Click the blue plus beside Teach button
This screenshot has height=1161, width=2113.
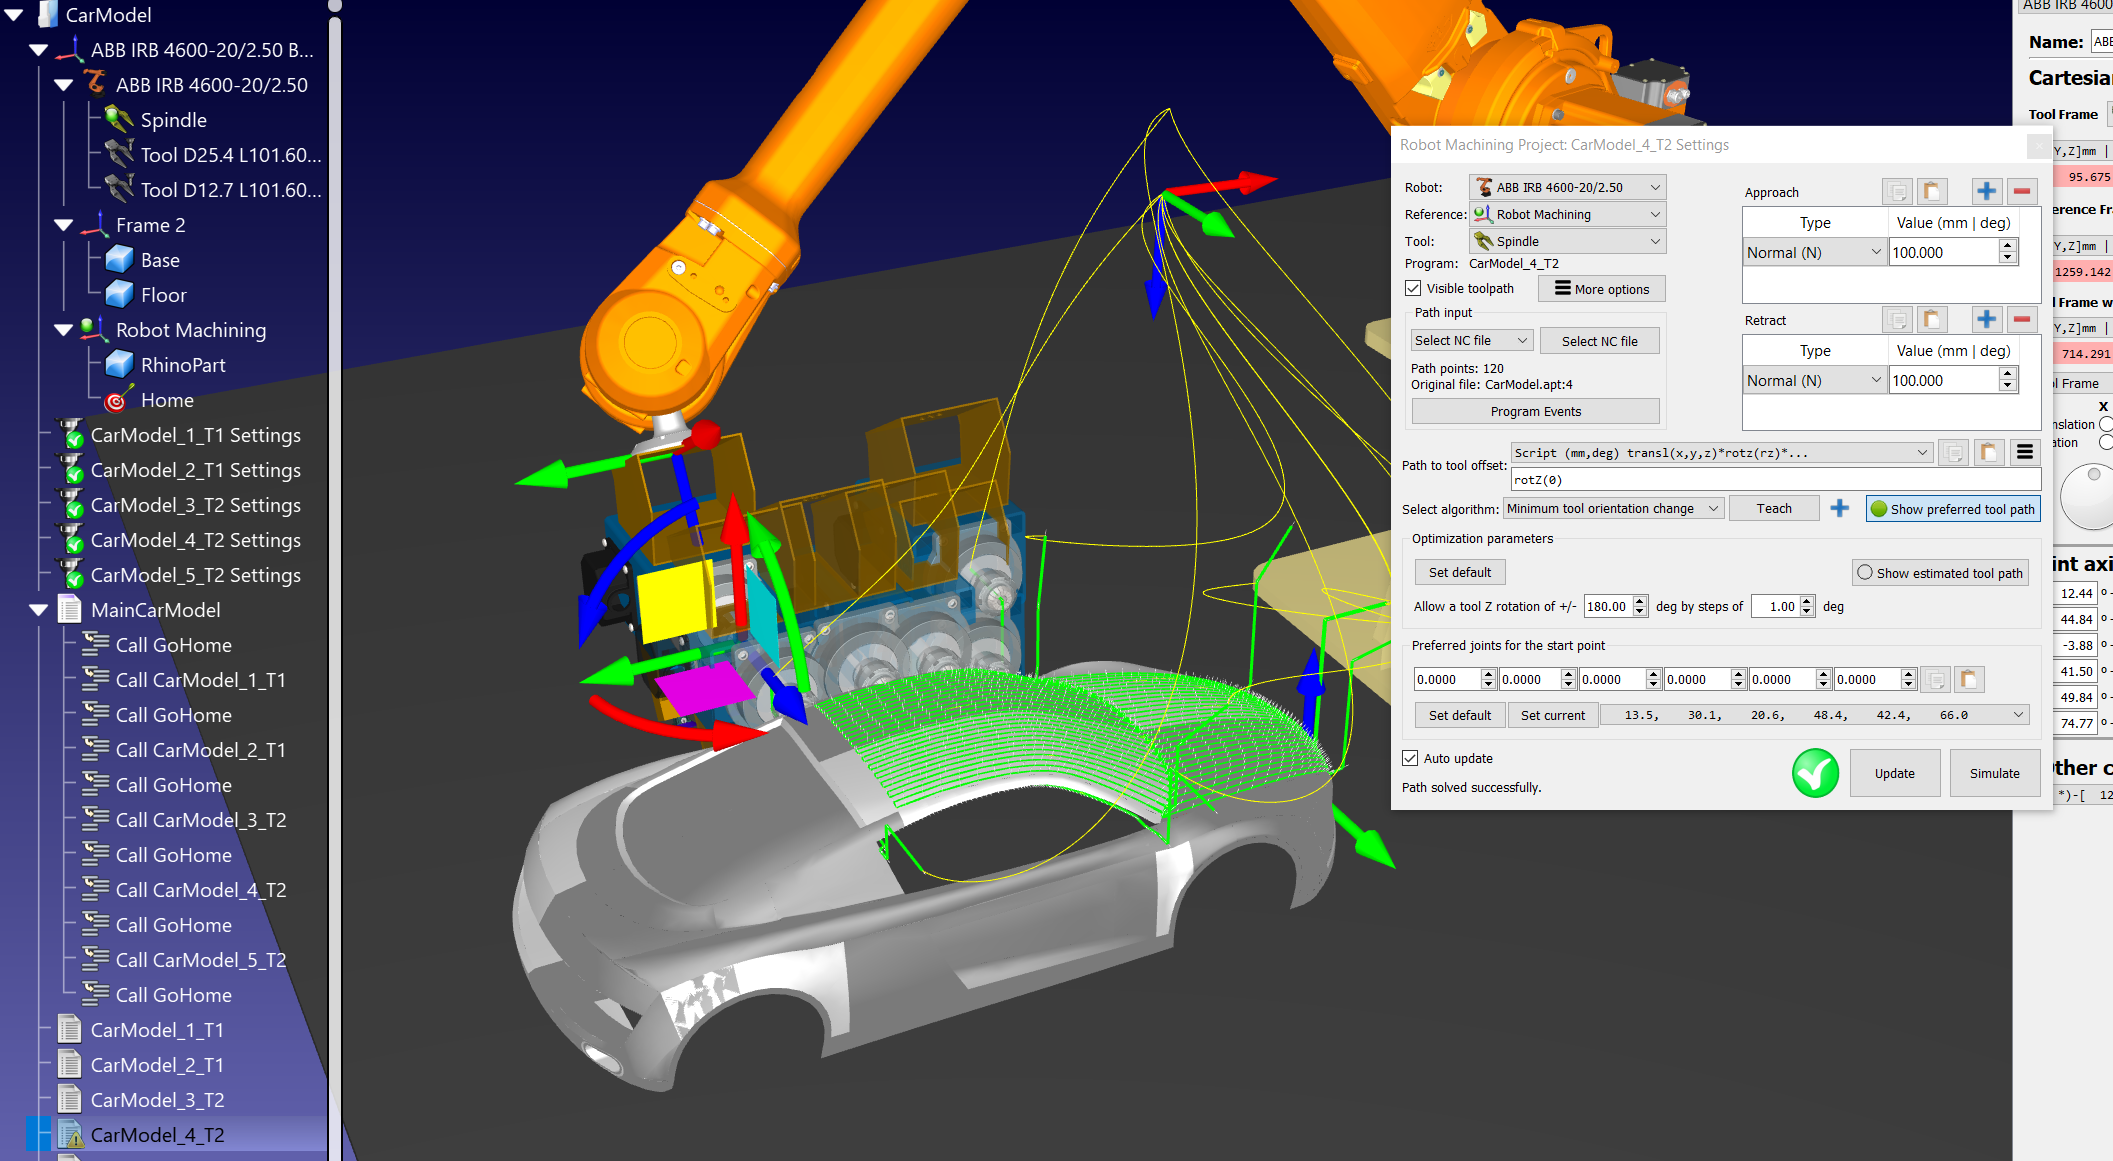(1839, 508)
